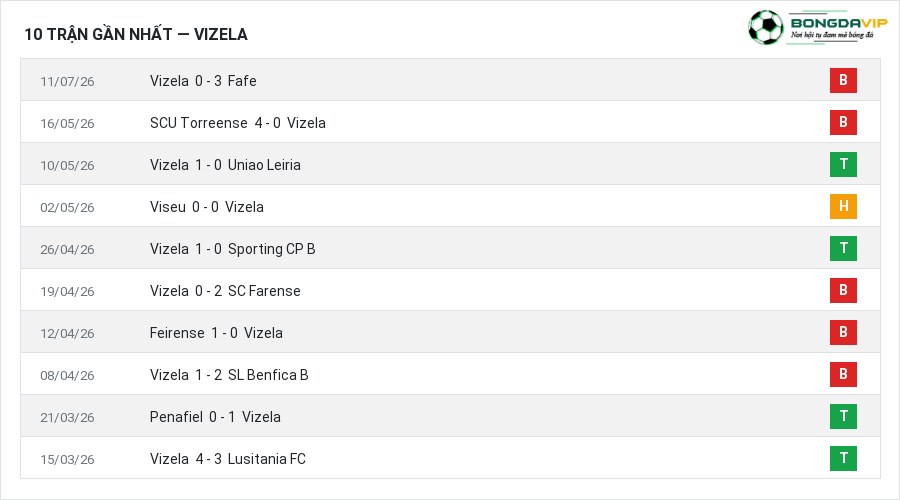Open the Vizela 4 - 3 Lusitania FC match

pyautogui.click(x=228, y=459)
